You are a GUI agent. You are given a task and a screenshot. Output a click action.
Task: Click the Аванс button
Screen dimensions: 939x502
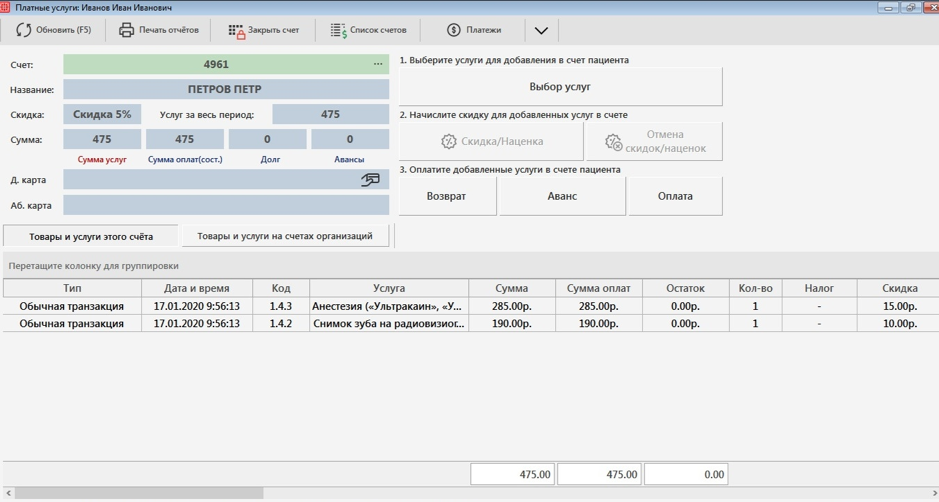tap(562, 196)
